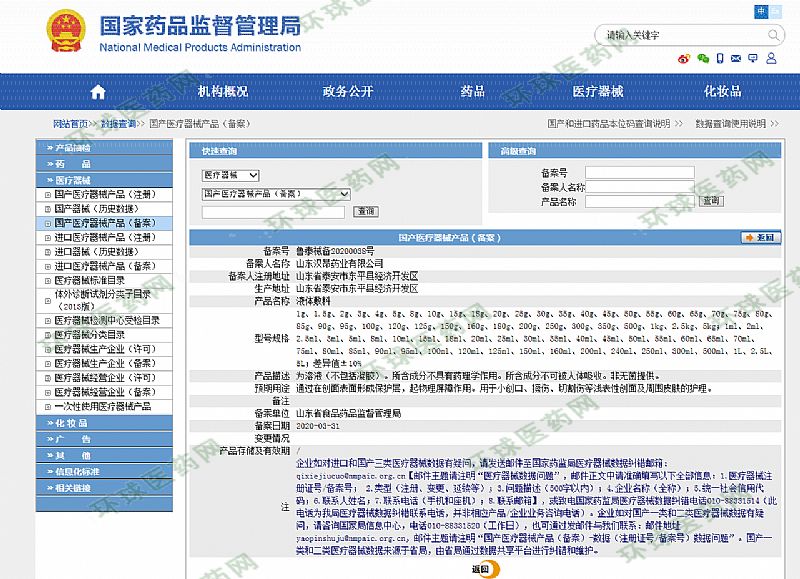Click the magnifier search icon

coord(776,34)
